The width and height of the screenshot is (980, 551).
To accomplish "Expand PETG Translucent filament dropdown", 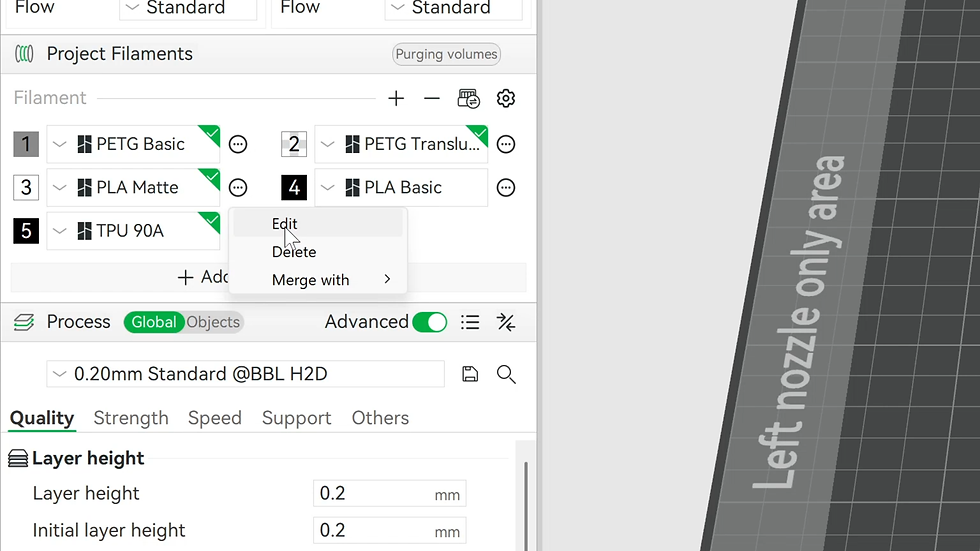I will (328, 144).
